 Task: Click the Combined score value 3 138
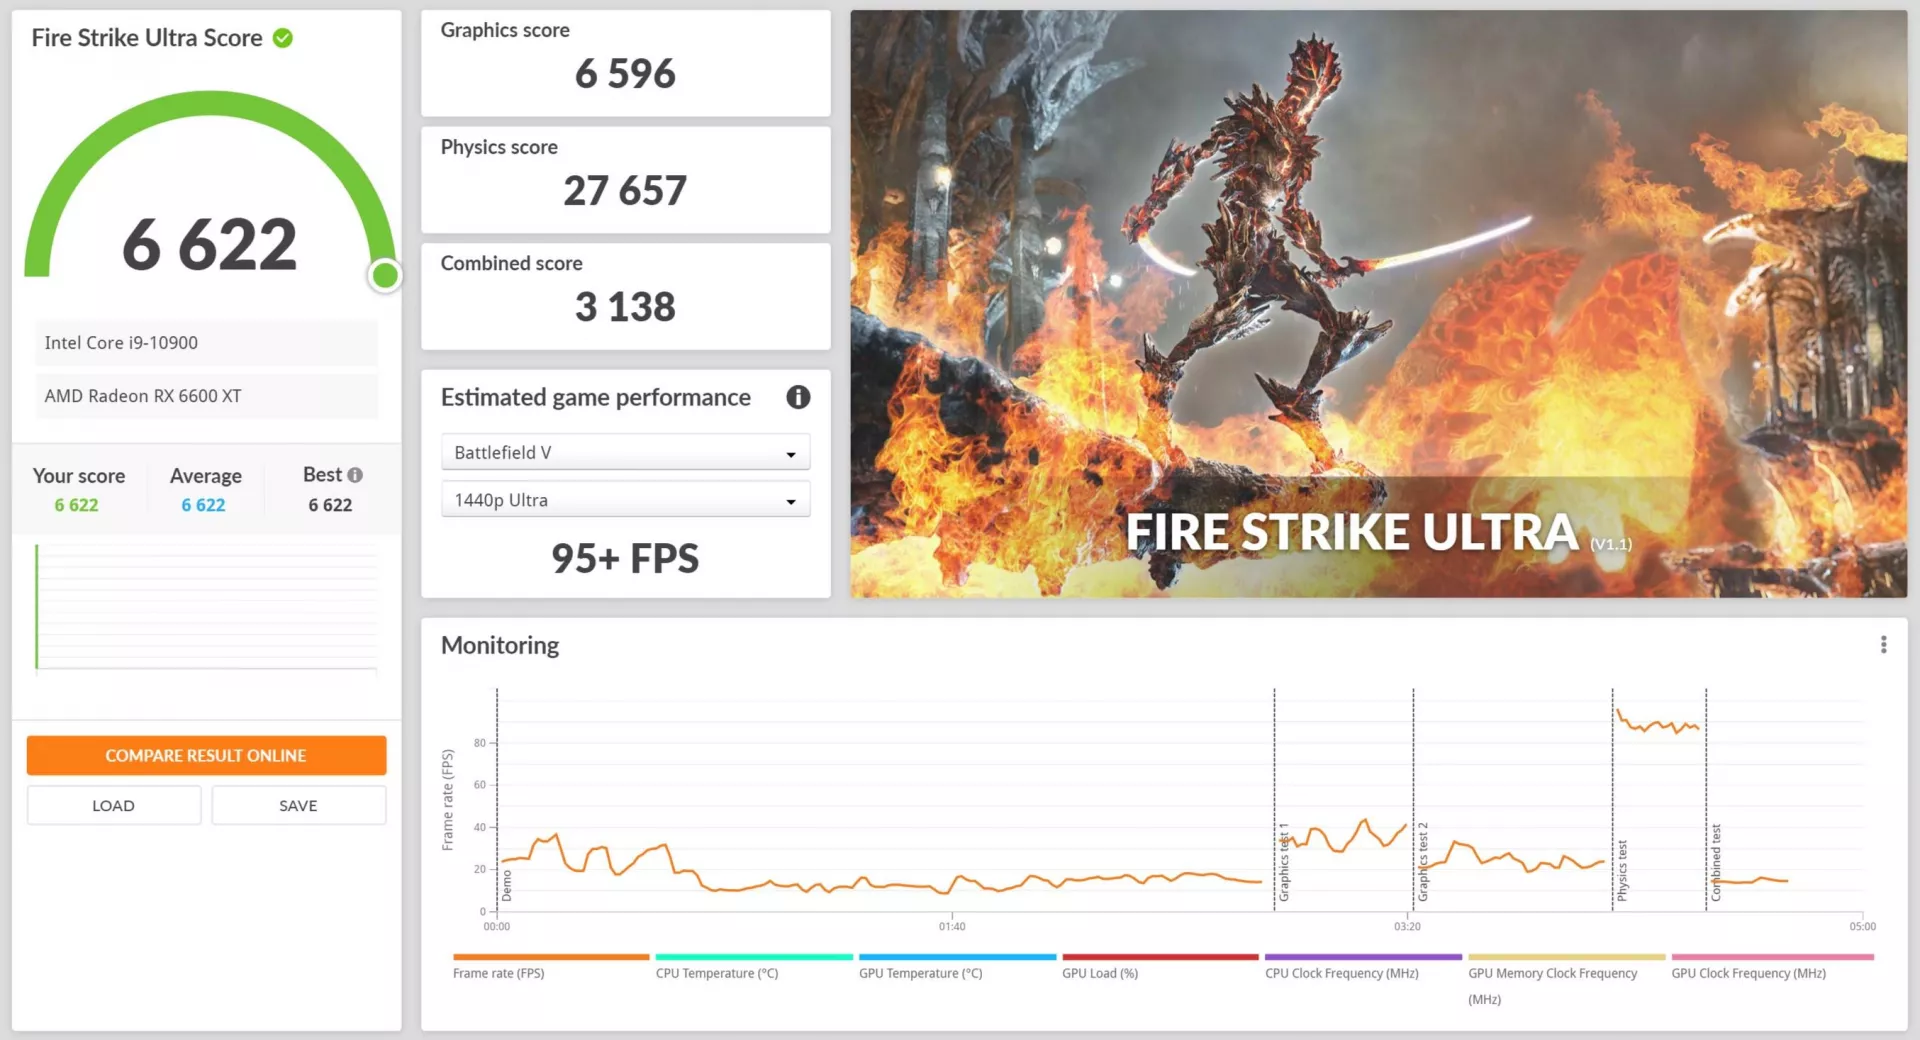click(625, 307)
